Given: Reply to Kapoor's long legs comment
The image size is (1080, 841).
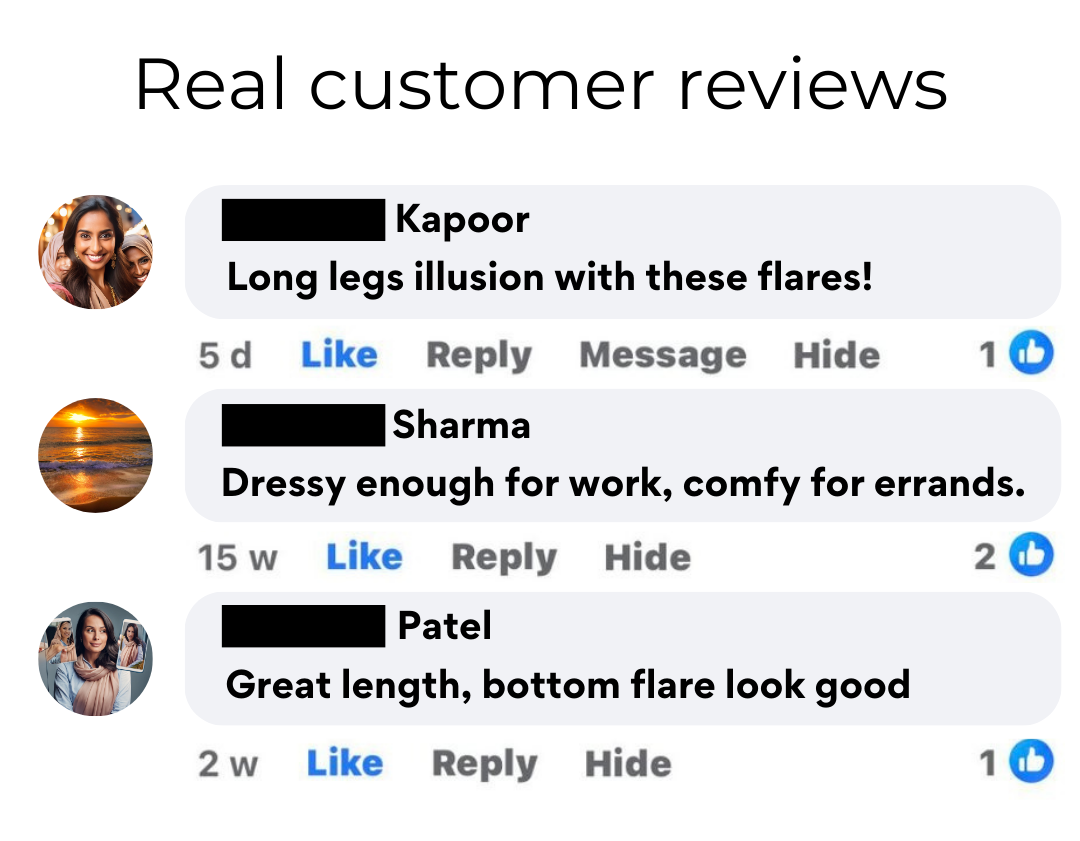Looking at the screenshot, I should [479, 356].
